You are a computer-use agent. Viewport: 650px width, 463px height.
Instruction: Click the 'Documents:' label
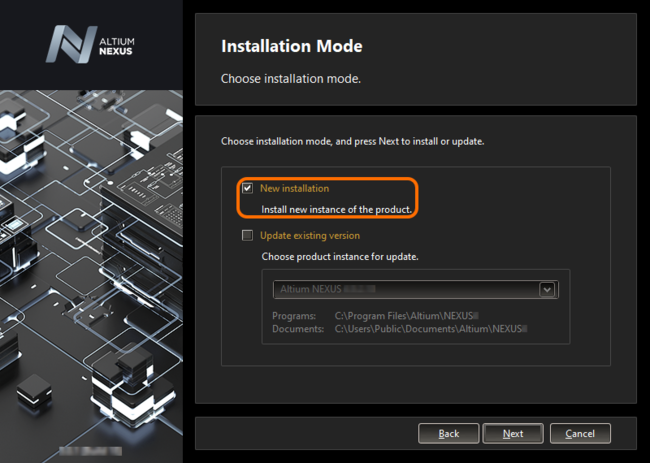point(298,329)
